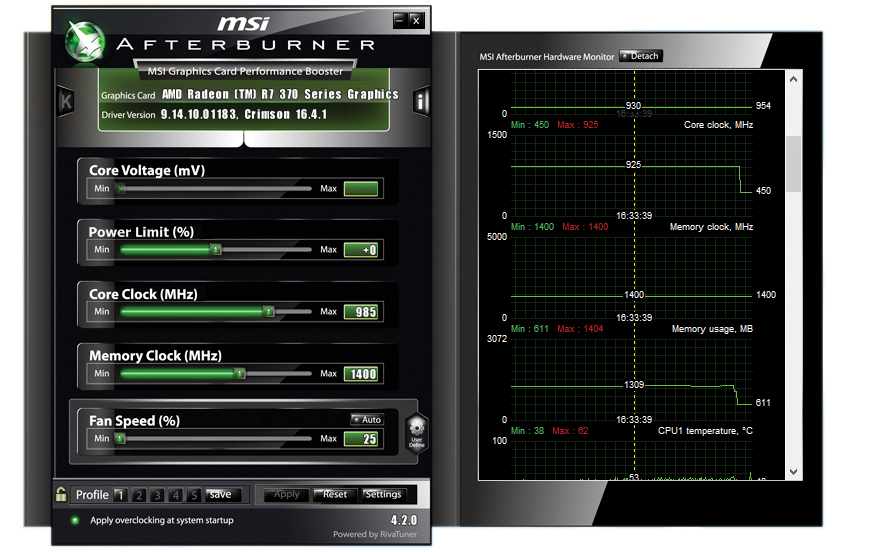Screen dimensions: 884x552
Task: Click the MSI Afterburner Hardware Monitor title
Action: pyautogui.click(x=546, y=56)
